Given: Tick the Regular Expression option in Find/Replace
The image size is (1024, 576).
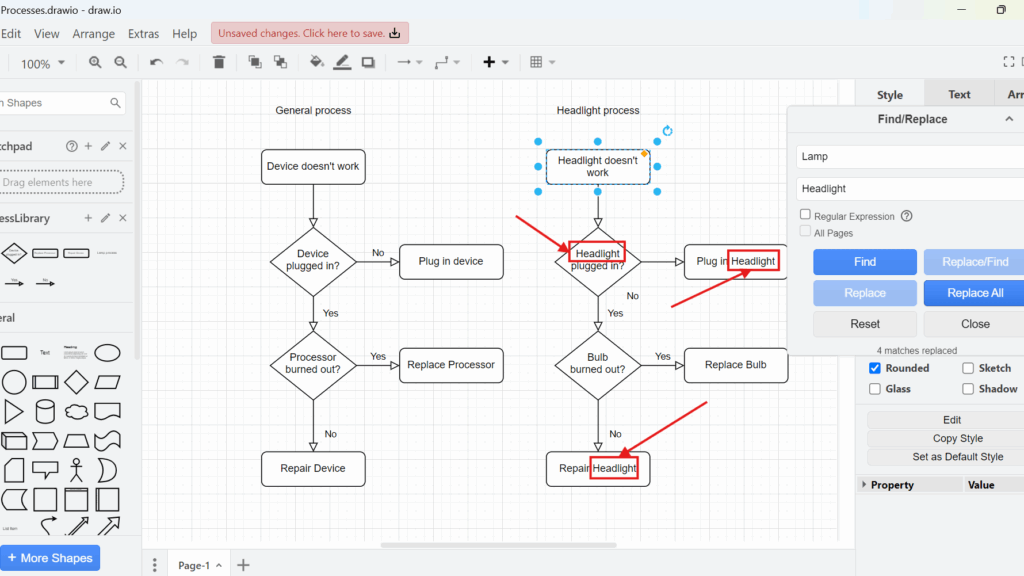Looking at the screenshot, I should (x=805, y=215).
